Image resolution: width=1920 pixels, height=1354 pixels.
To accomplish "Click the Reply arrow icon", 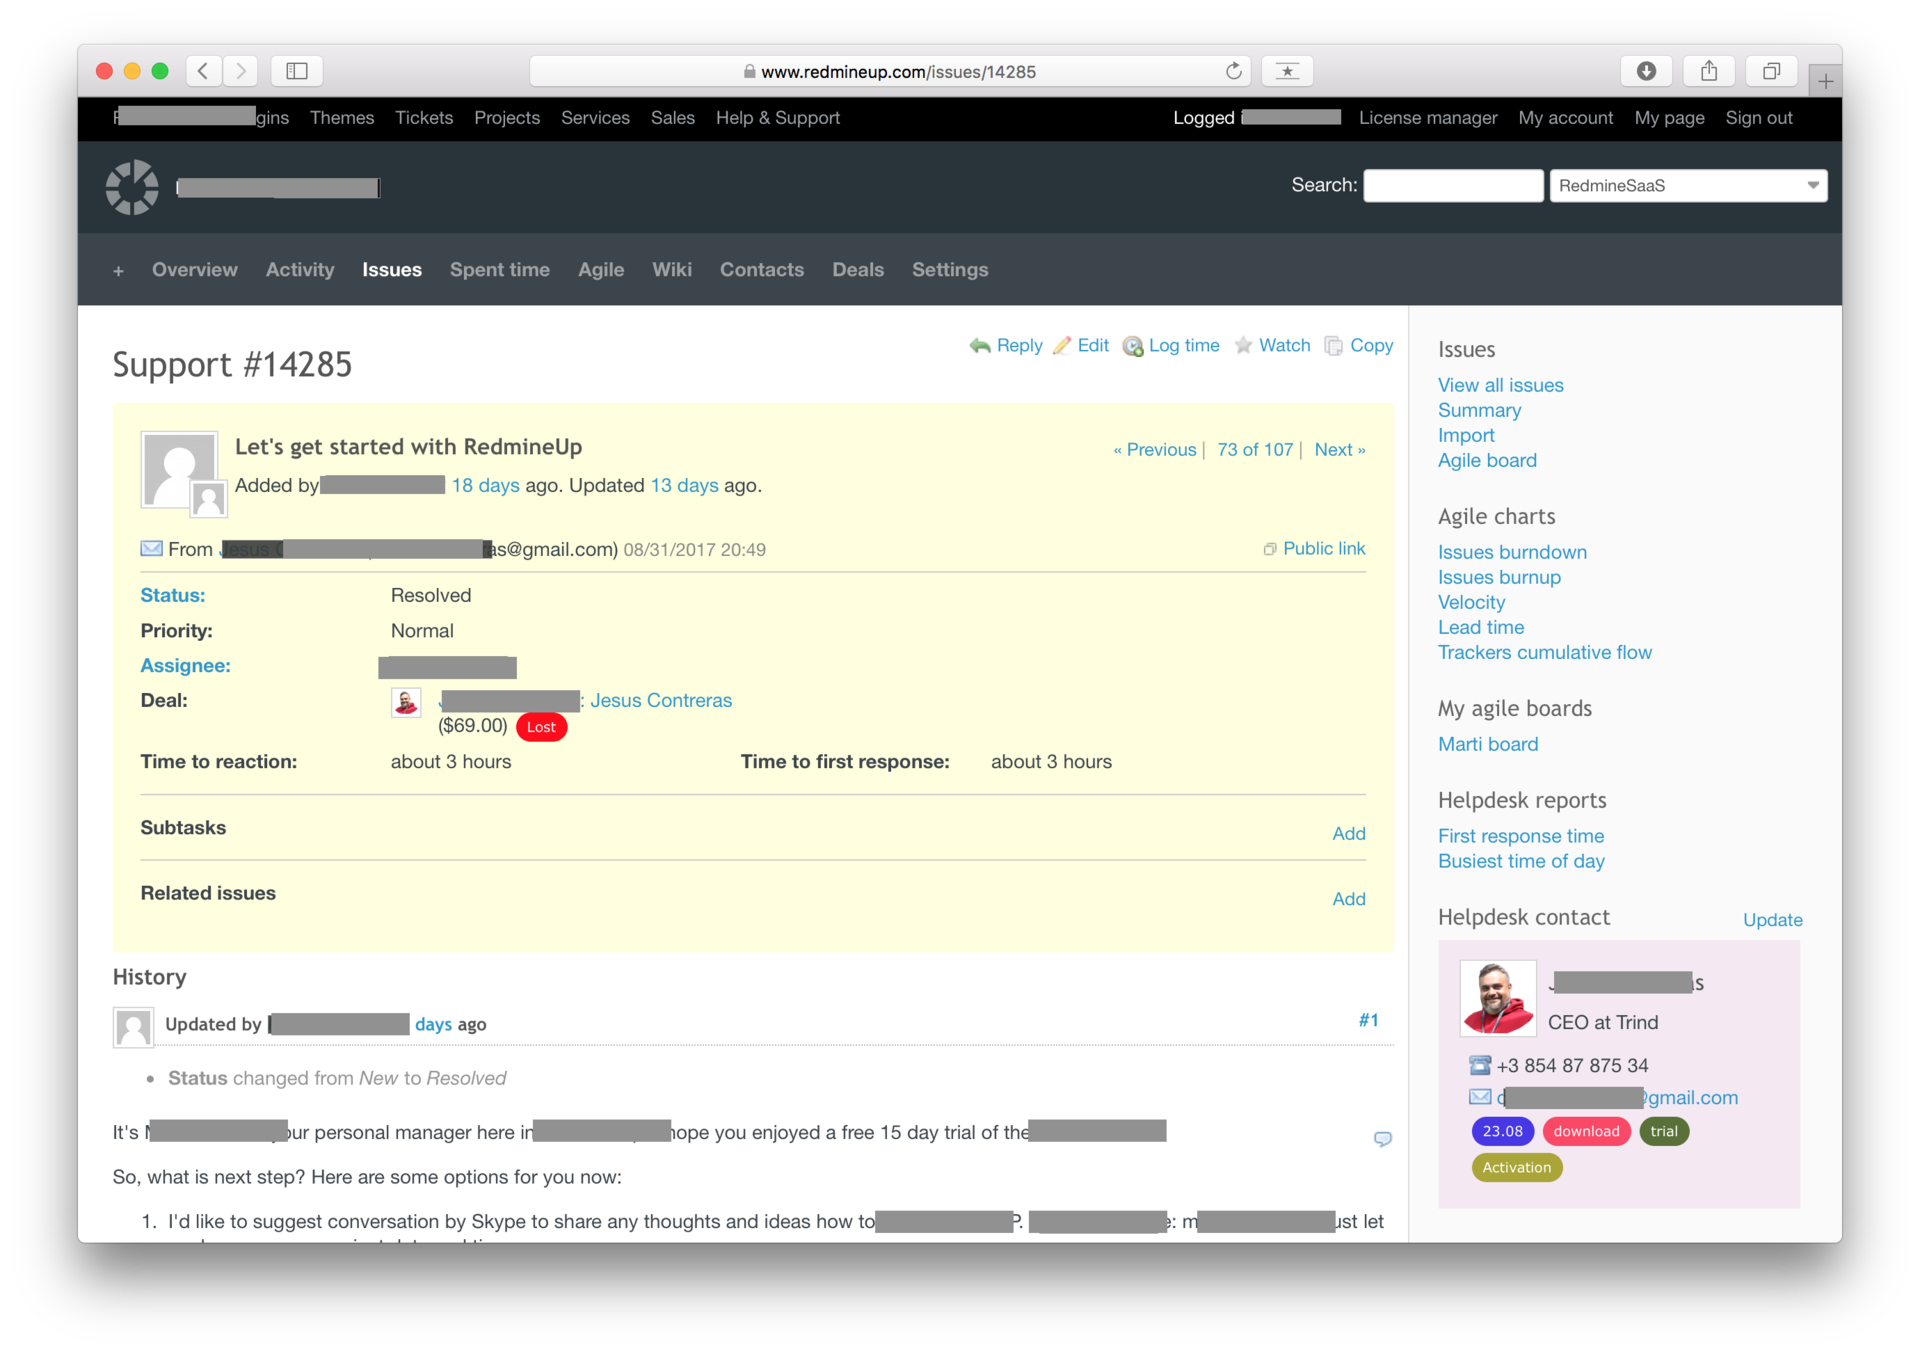I will (979, 346).
